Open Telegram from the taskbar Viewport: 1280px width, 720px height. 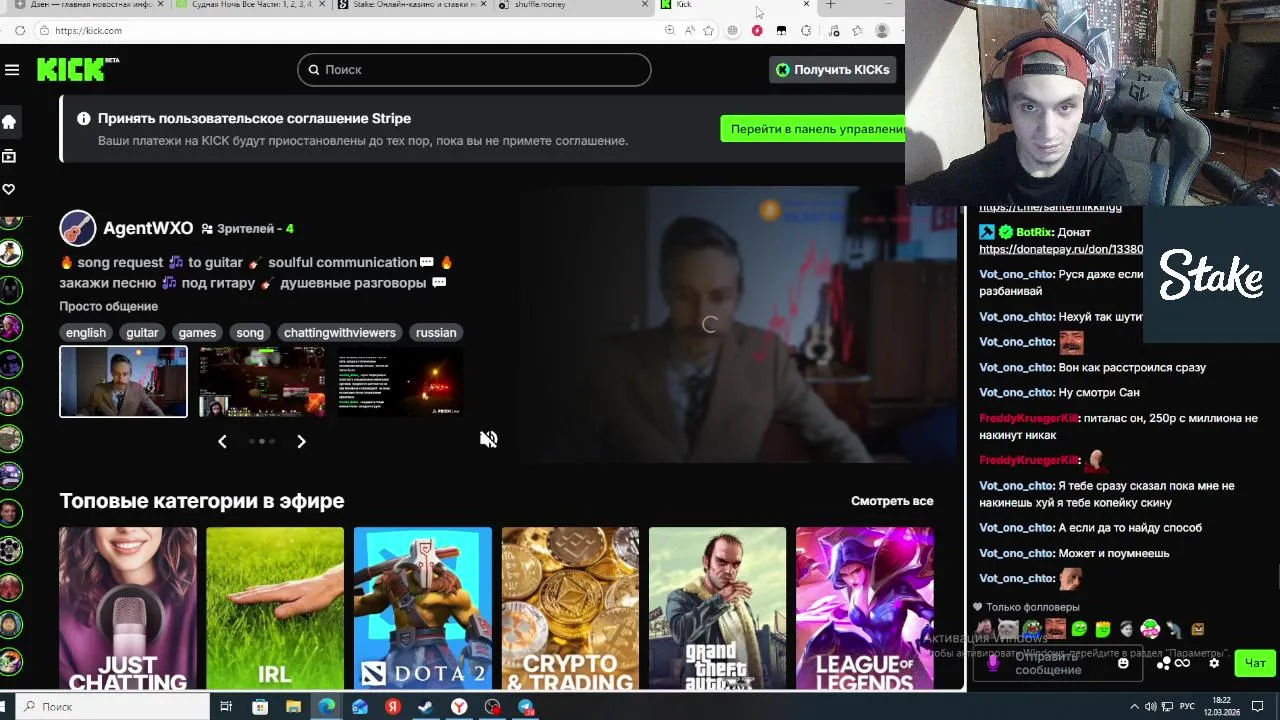click(x=525, y=707)
